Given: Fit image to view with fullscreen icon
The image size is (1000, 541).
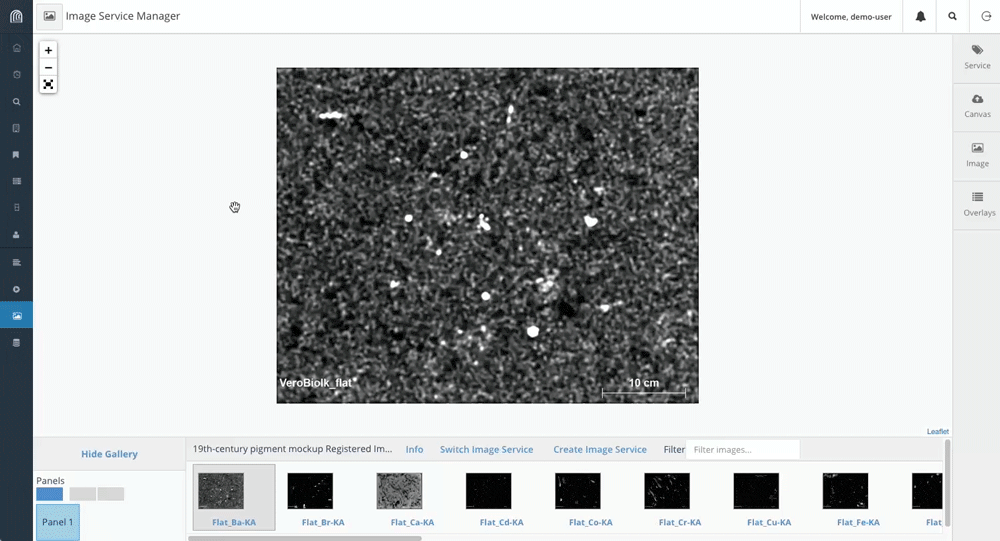Looking at the screenshot, I should point(48,84).
